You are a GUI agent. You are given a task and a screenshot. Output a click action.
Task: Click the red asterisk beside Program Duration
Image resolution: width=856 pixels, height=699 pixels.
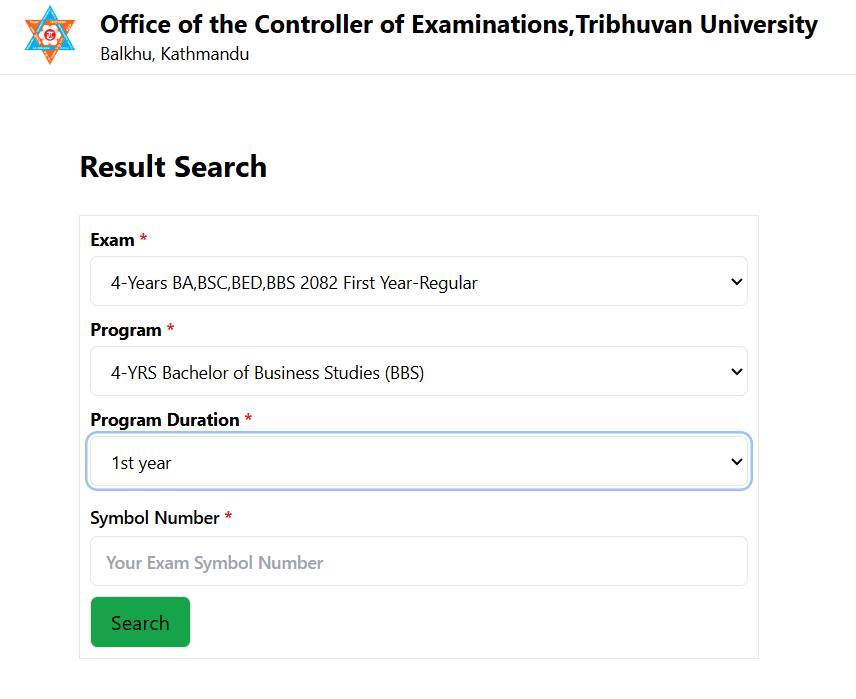(246, 419)
